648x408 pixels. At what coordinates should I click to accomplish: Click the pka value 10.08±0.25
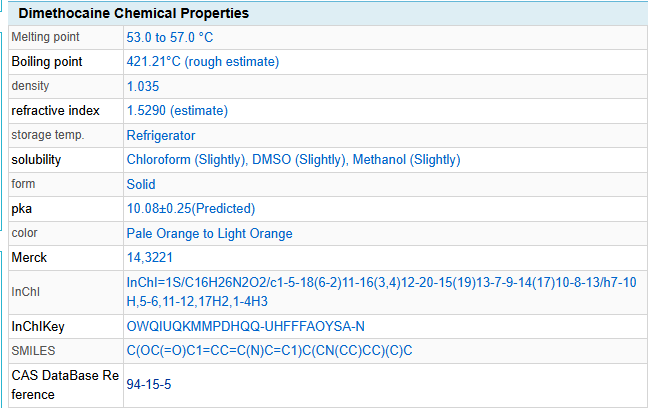[x=191, y=208]
